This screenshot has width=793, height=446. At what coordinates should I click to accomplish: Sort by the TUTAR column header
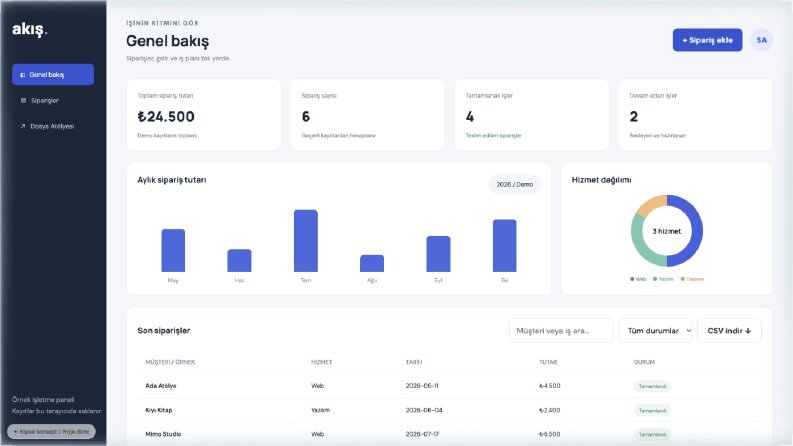point(548,362)
